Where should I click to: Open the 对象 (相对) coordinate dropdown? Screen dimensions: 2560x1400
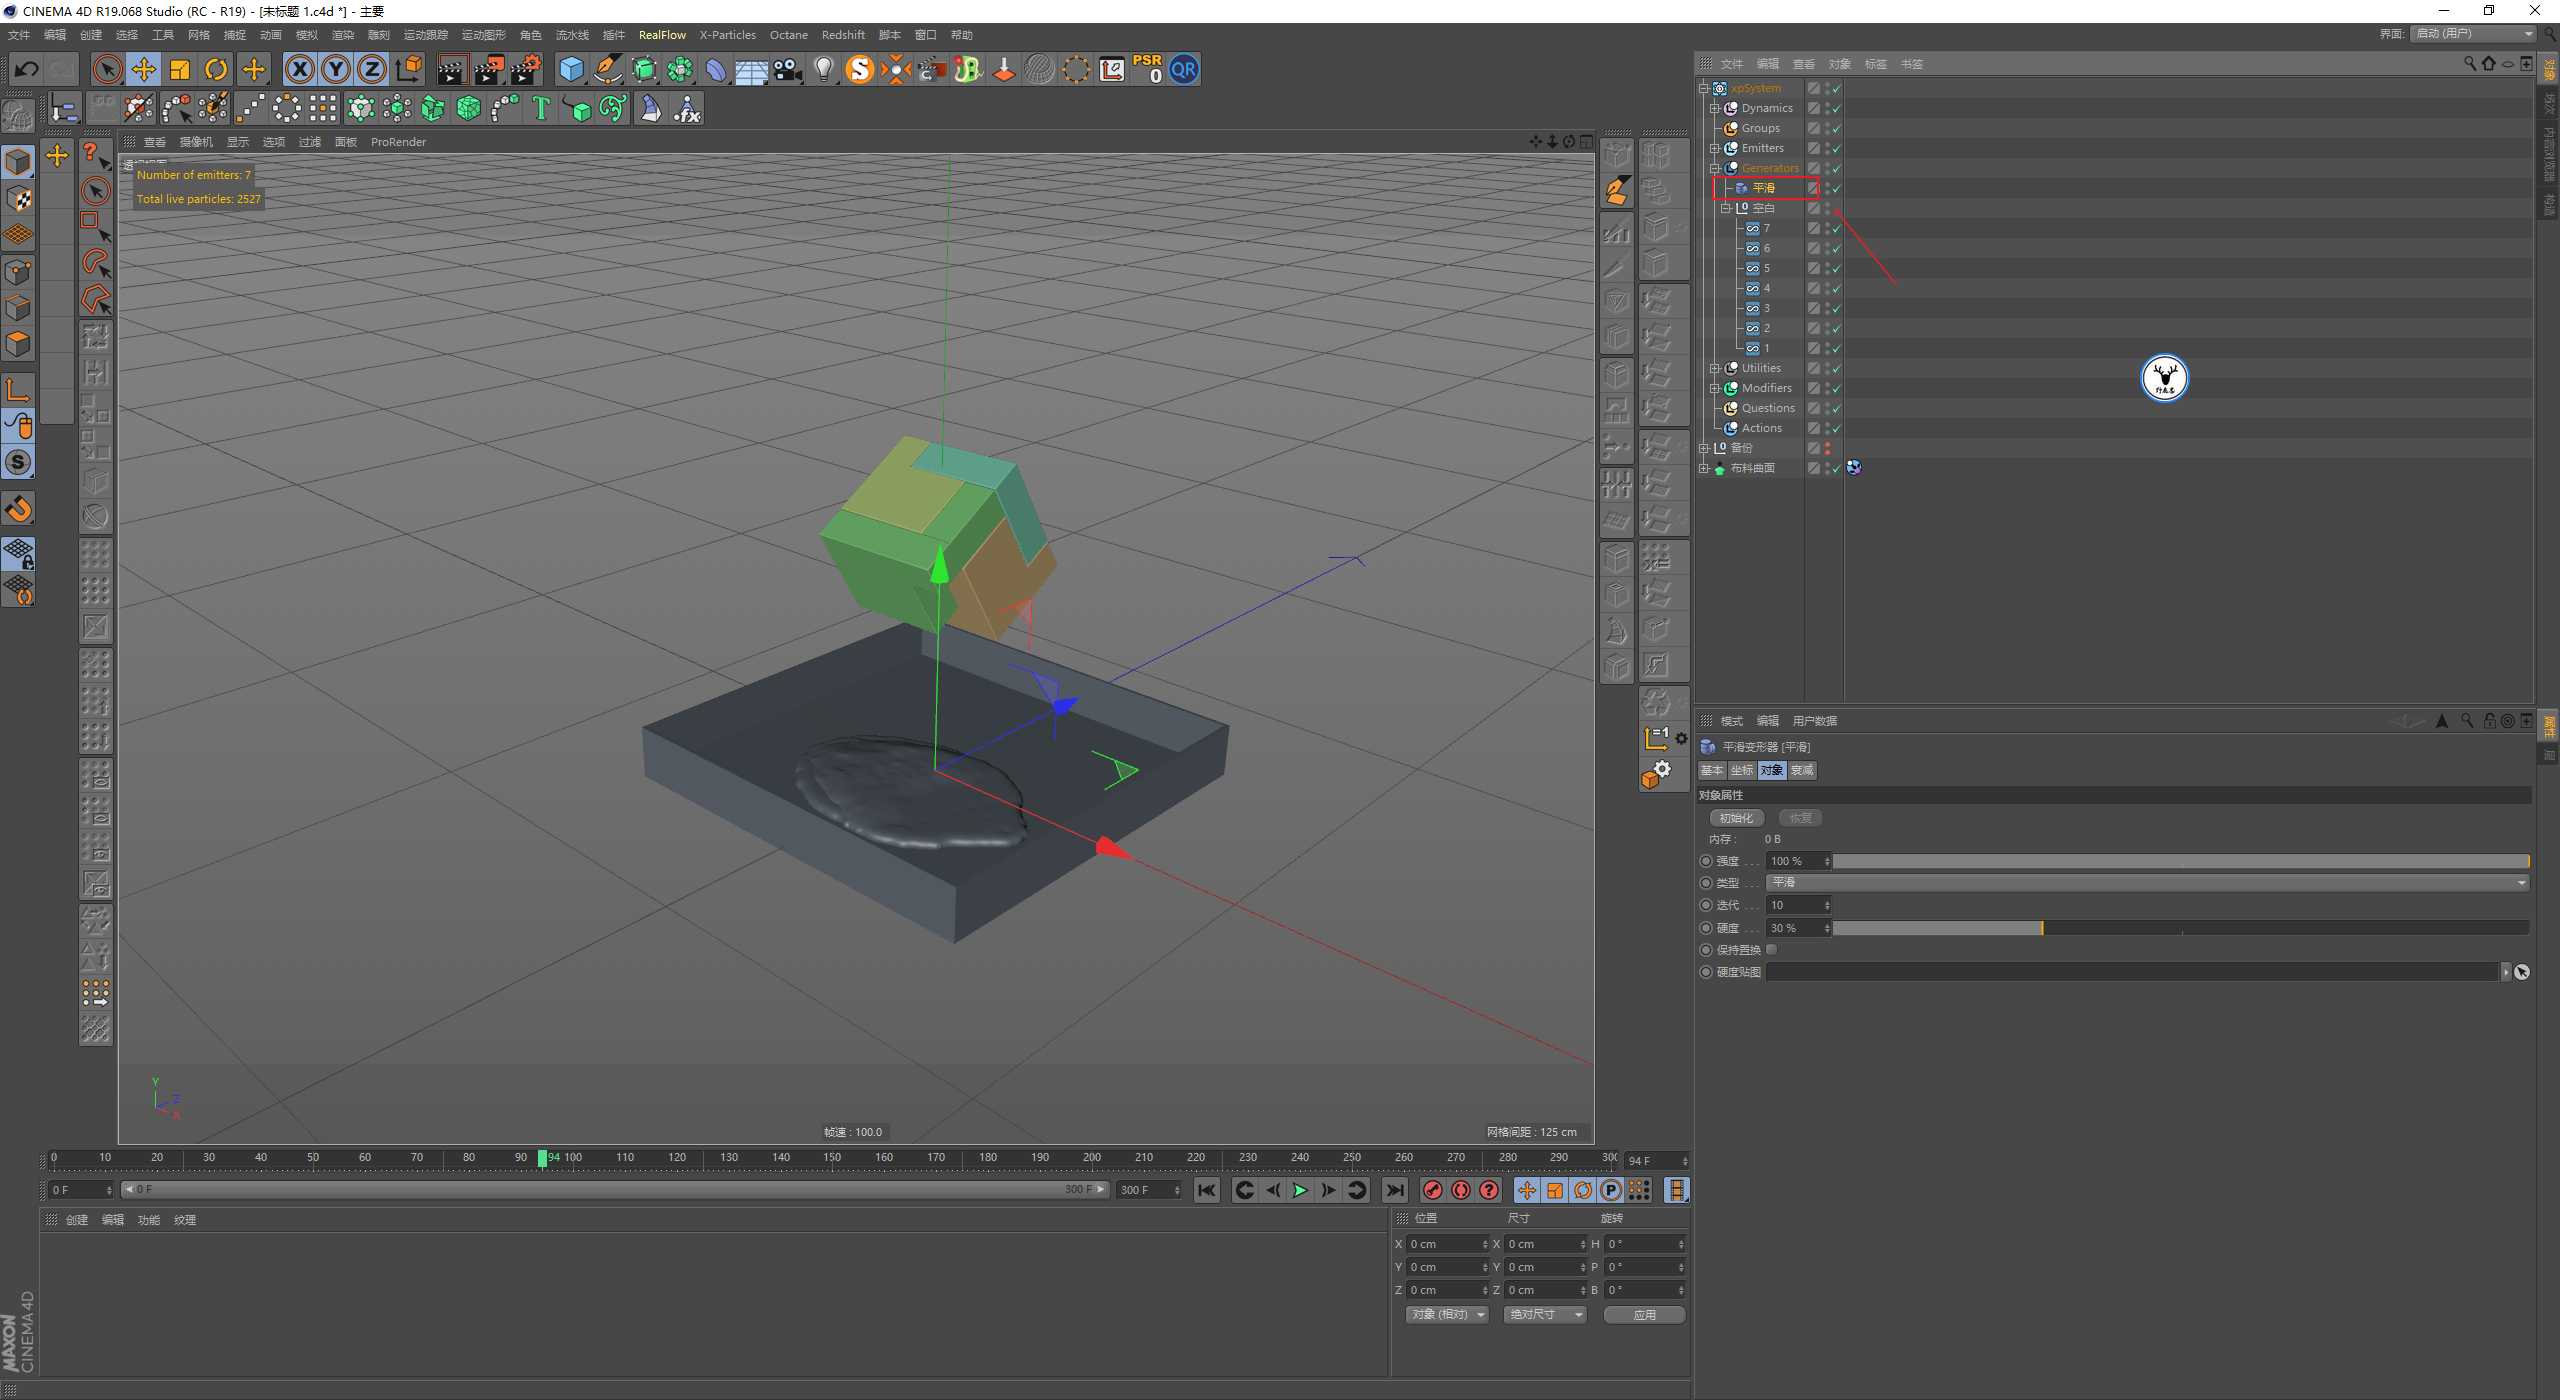[1447, 1315]
